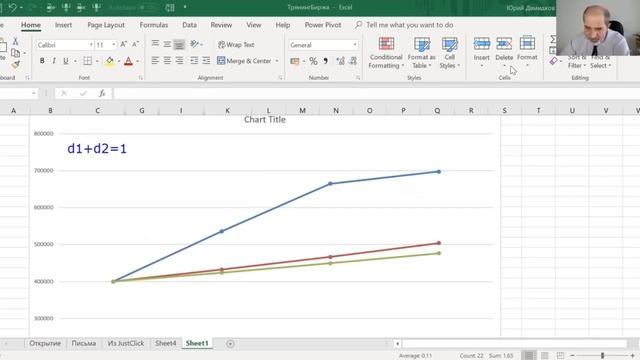Open the Data tab
Image resolution: width=640 pixels, height=360 pixels.
pyautogui.click(x=189, y=25)
